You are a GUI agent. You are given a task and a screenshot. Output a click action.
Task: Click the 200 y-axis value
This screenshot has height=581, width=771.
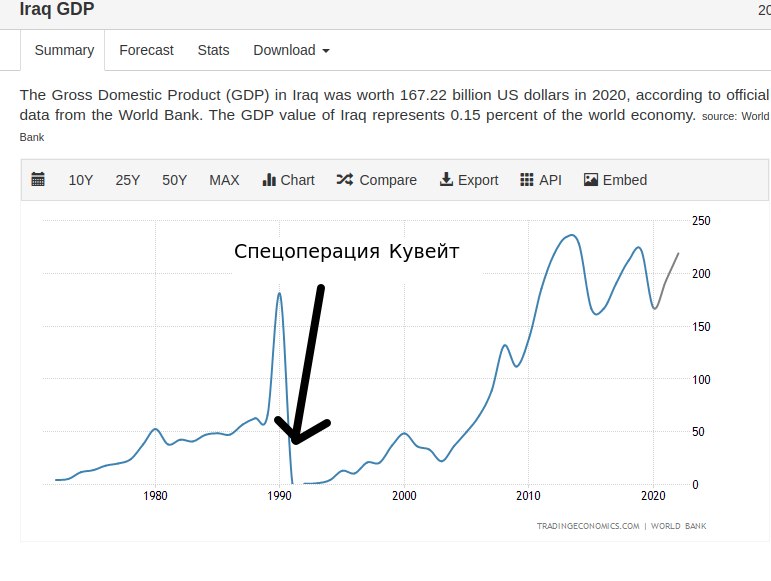[701, 273]
